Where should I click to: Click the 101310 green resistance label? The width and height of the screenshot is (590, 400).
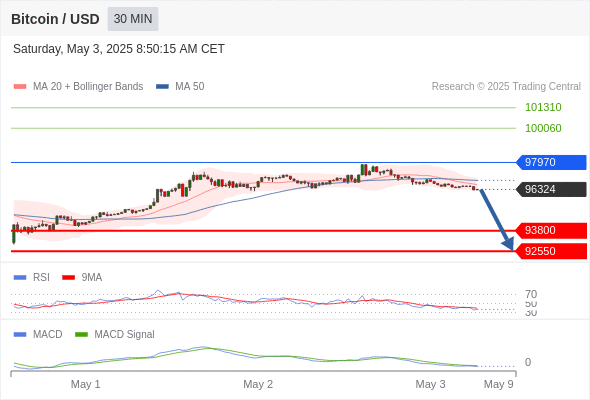pyautogui.click(x=543, y=107)
